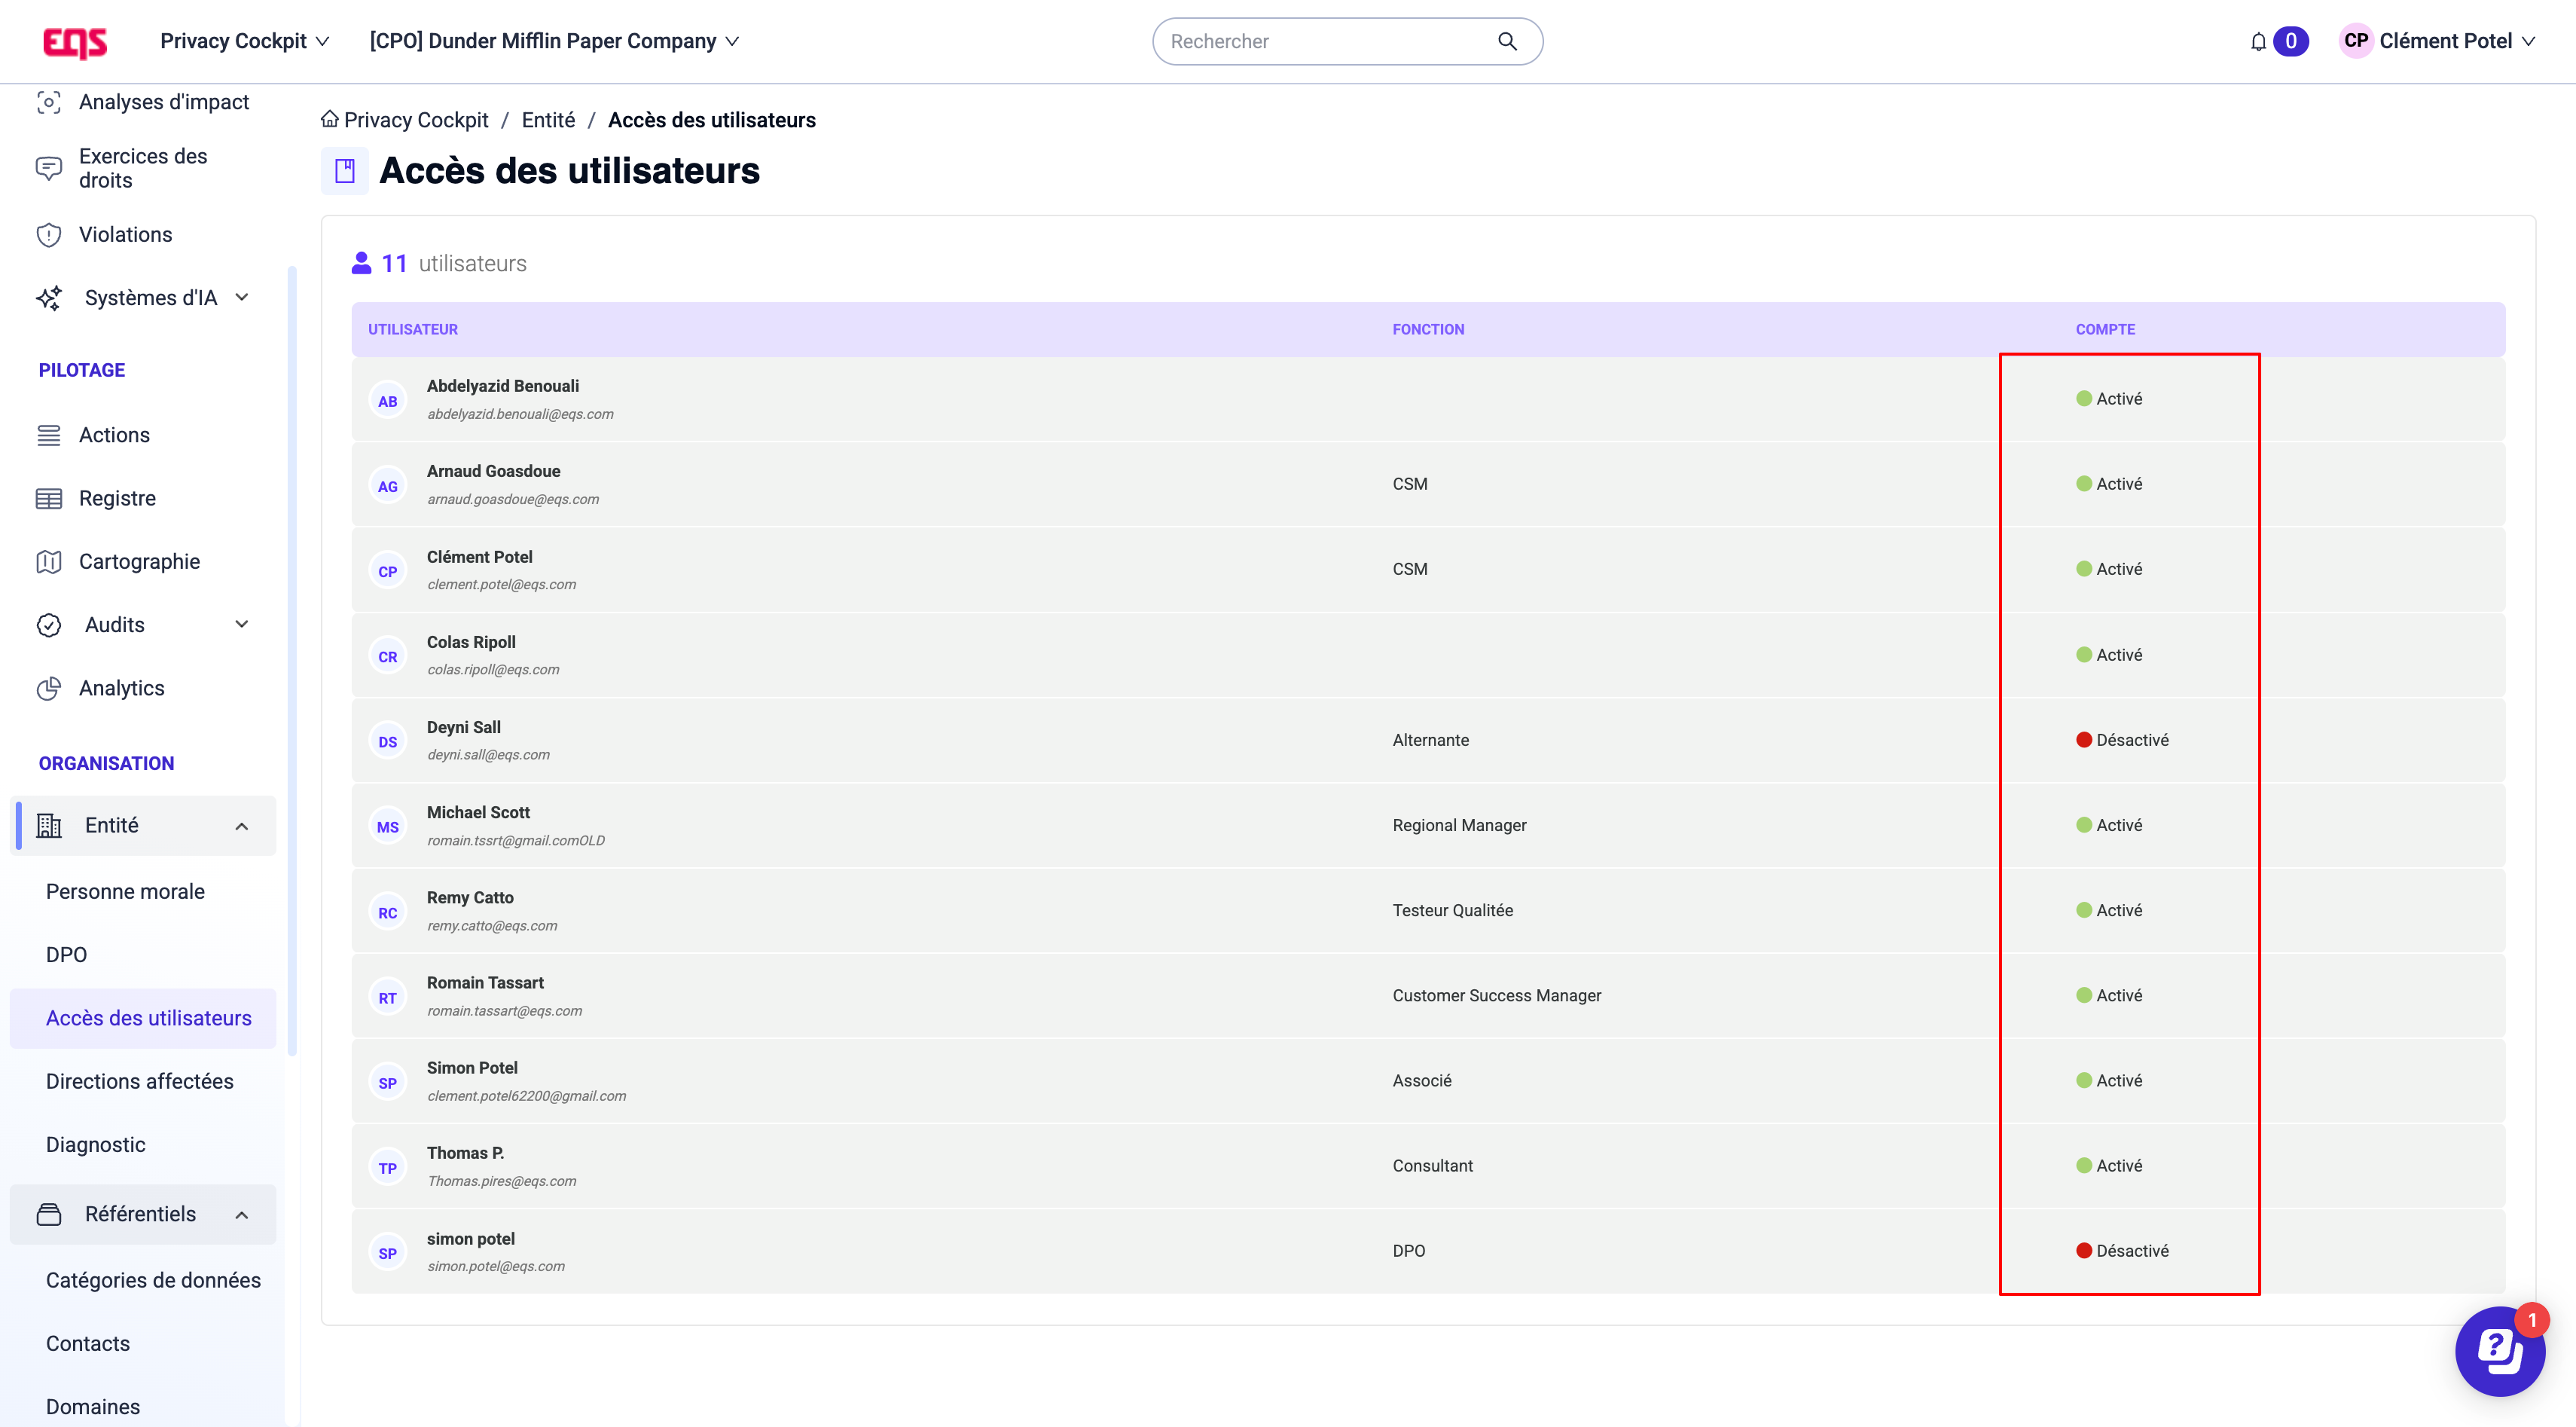Open the notifications bell
The width and height of the screenshot is (2576, 1427).
2258,42
